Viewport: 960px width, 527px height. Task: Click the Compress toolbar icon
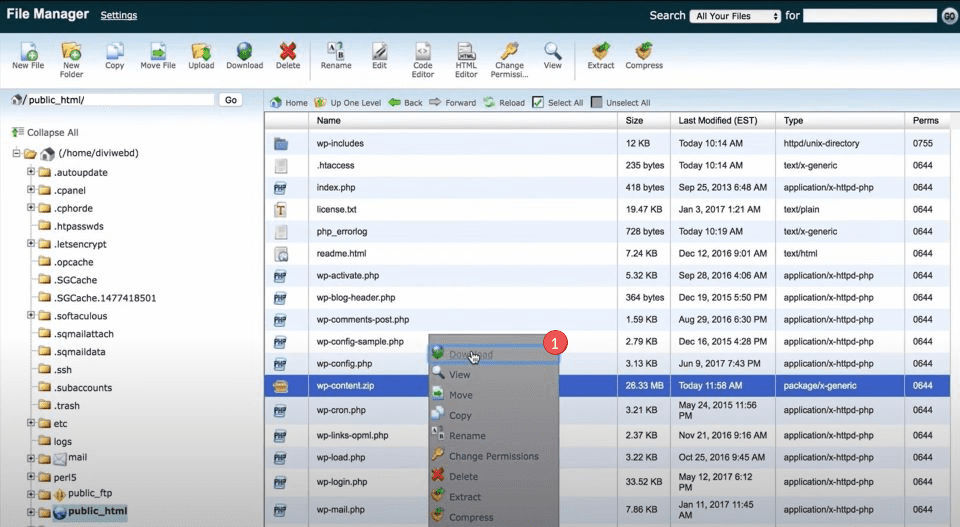644,52
